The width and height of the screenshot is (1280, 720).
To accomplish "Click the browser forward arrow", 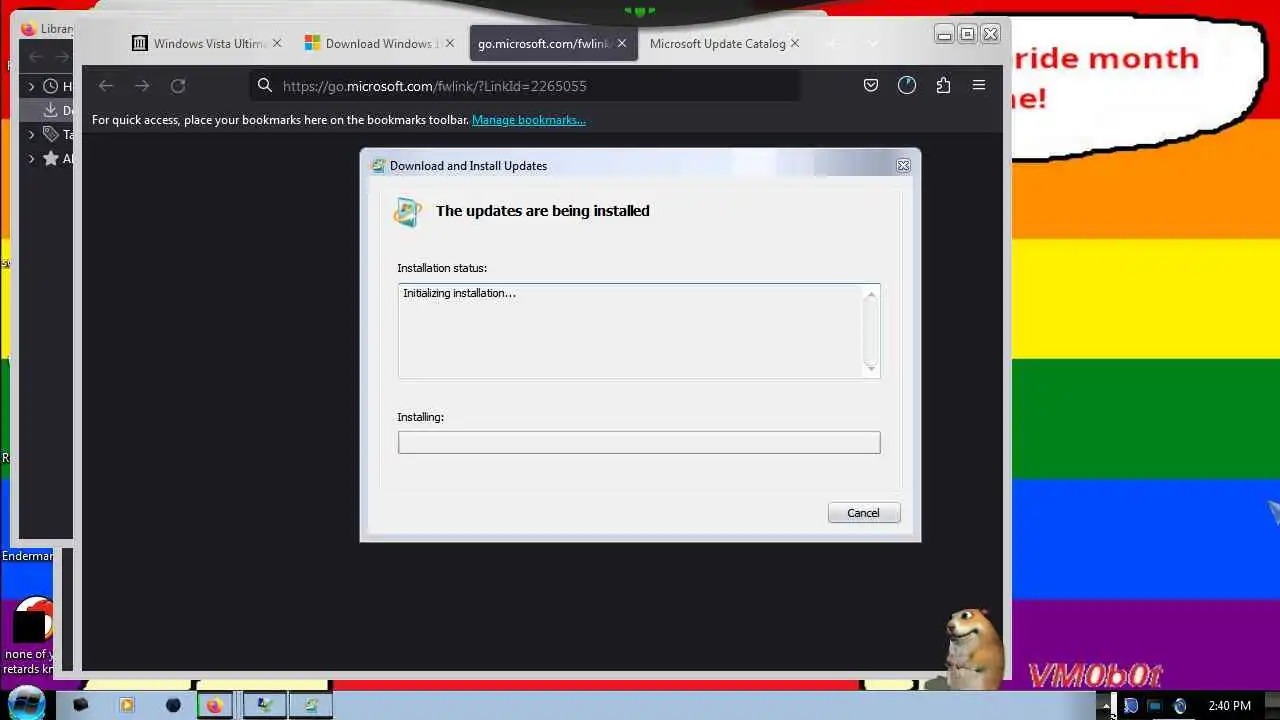I will point(142,86).
